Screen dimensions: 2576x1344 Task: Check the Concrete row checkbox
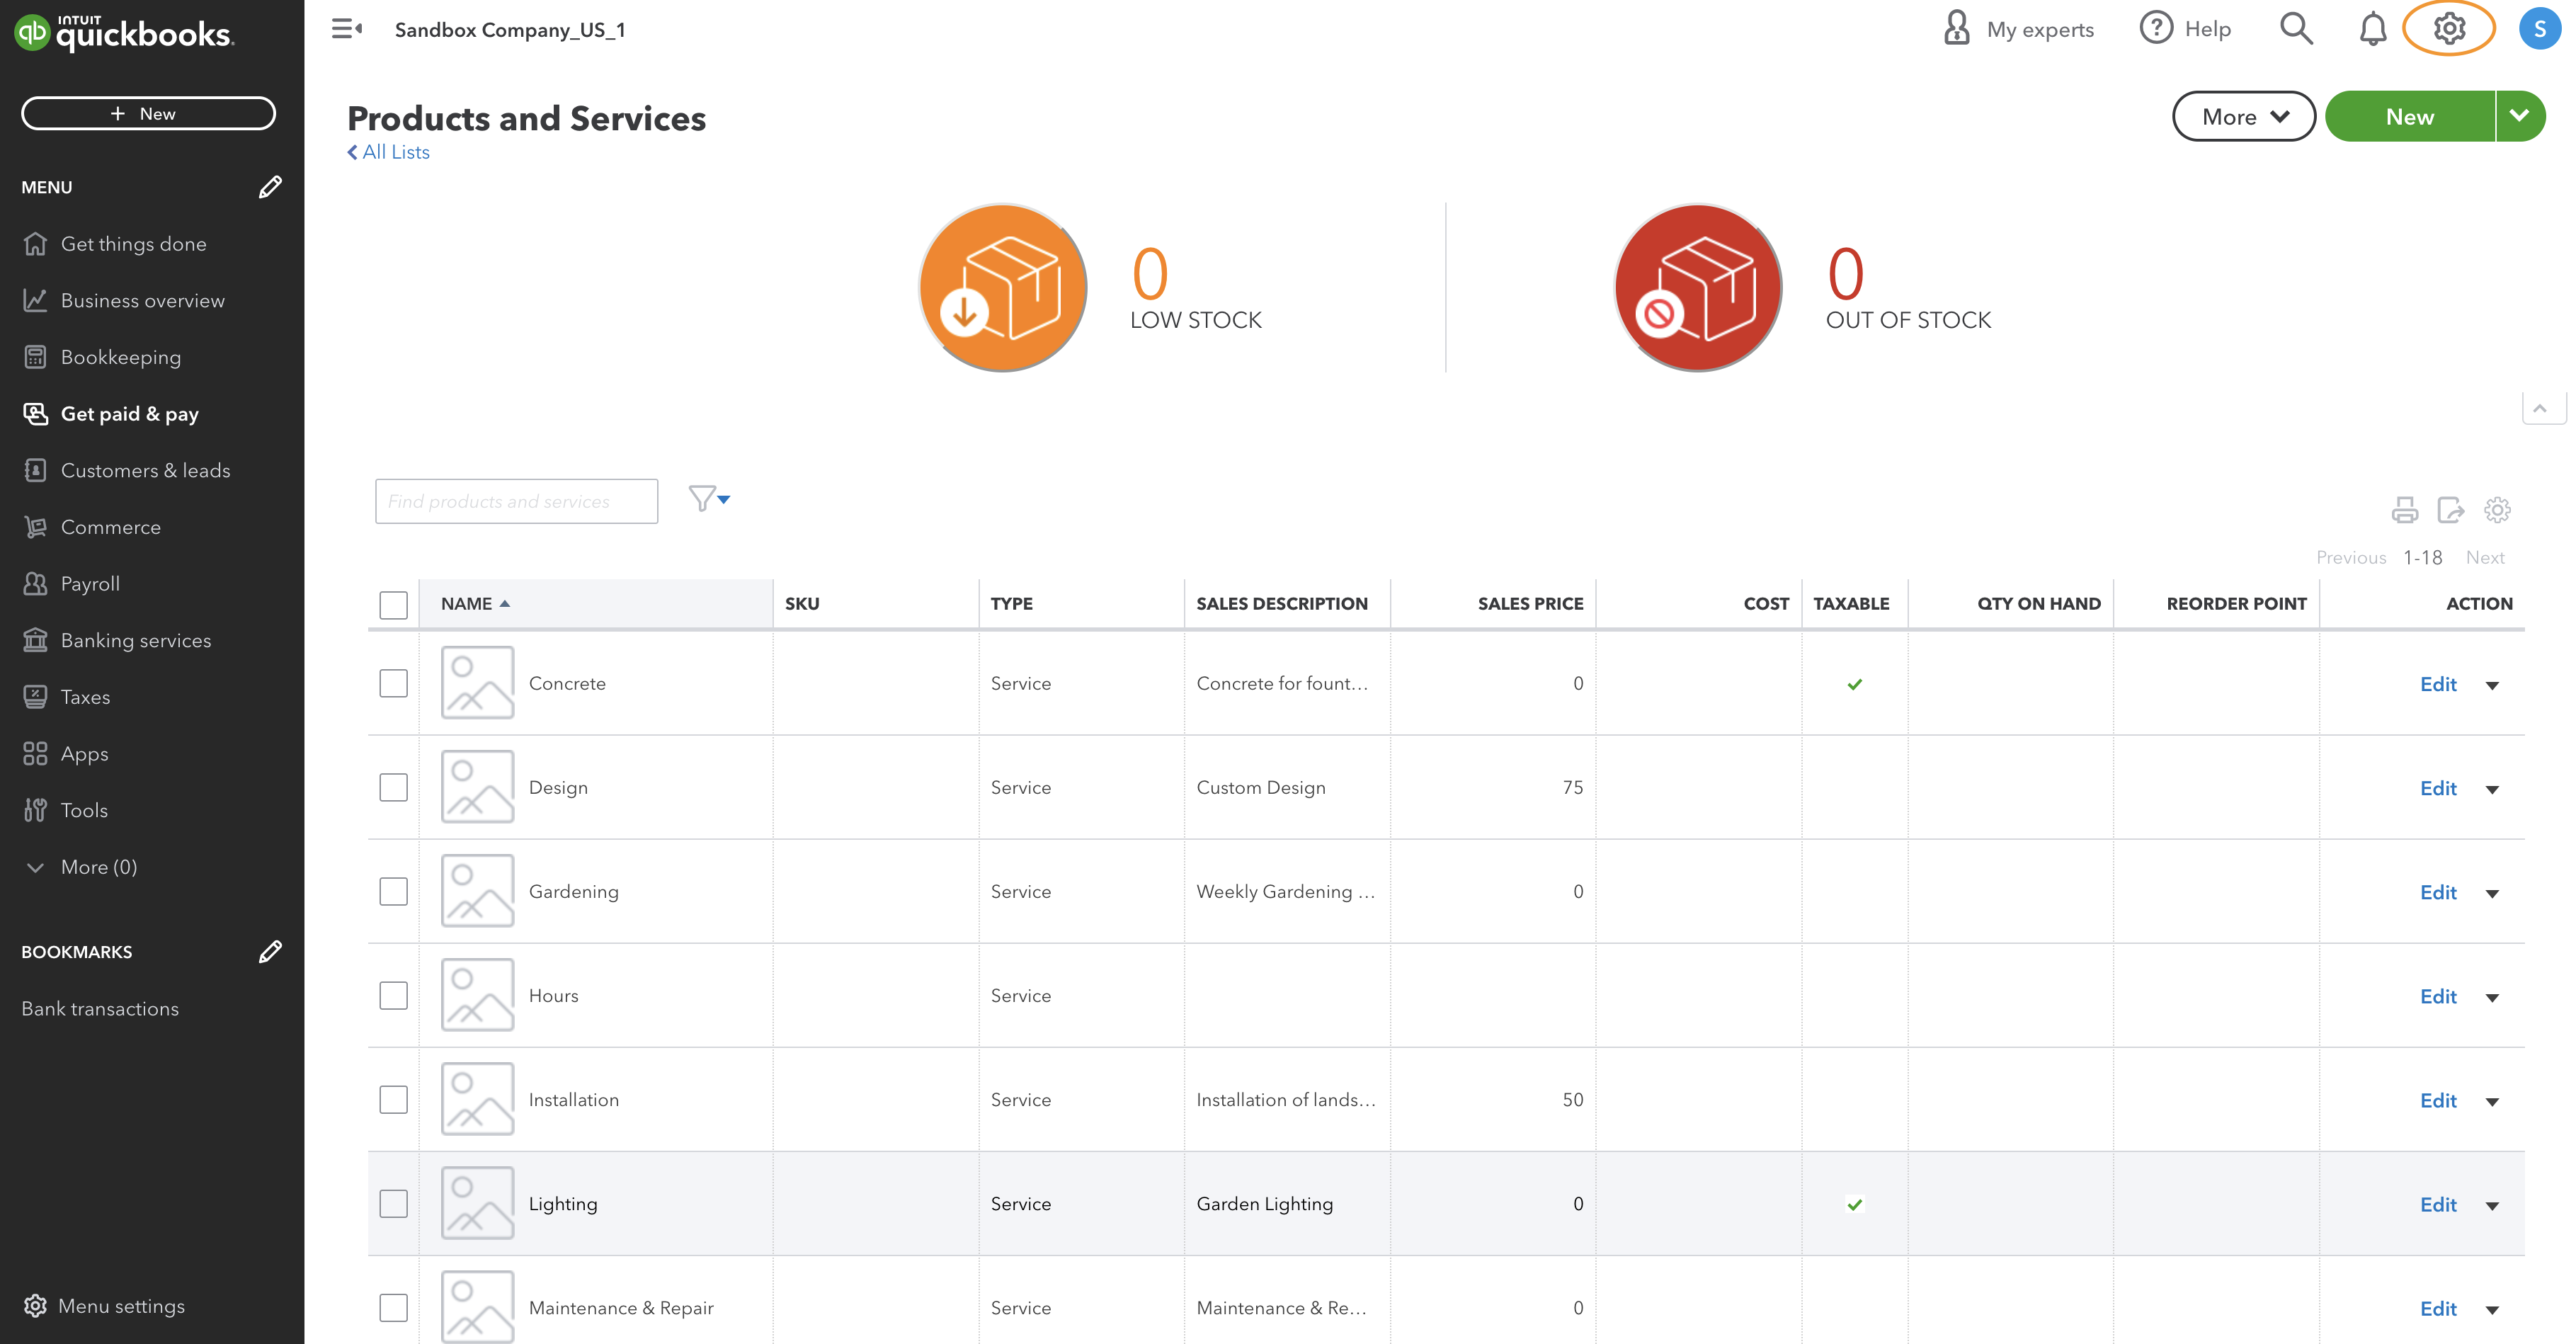pyautogui.click(x=393, y=684)
